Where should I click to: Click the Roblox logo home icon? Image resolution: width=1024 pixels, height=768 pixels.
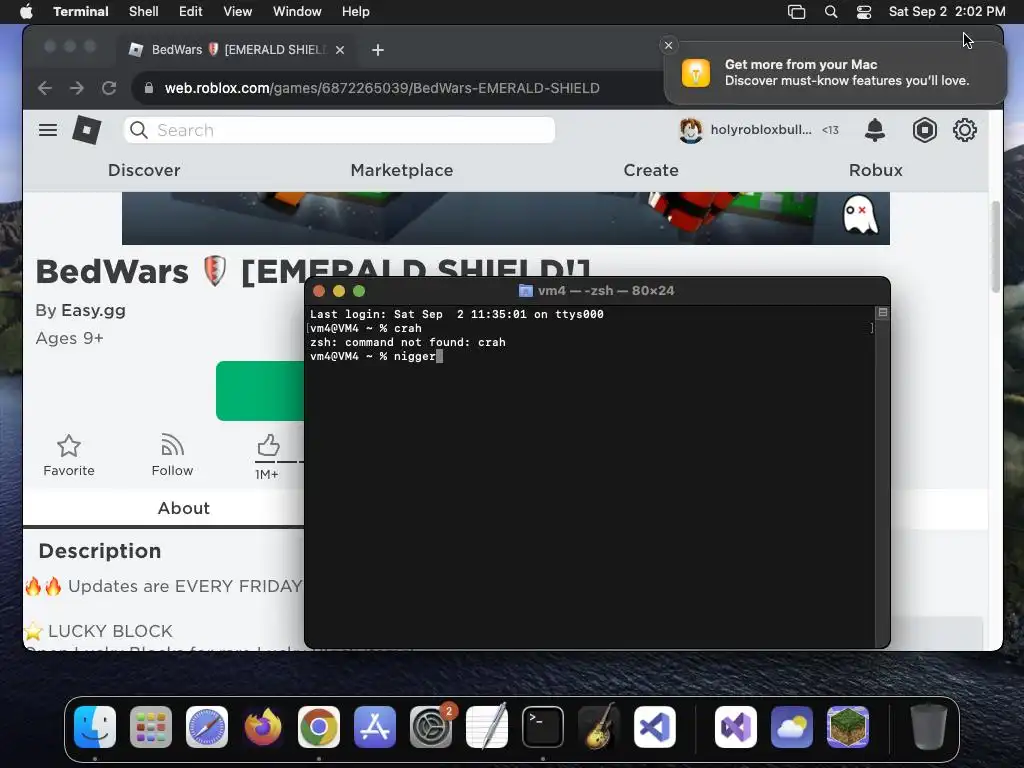(86, 130)
